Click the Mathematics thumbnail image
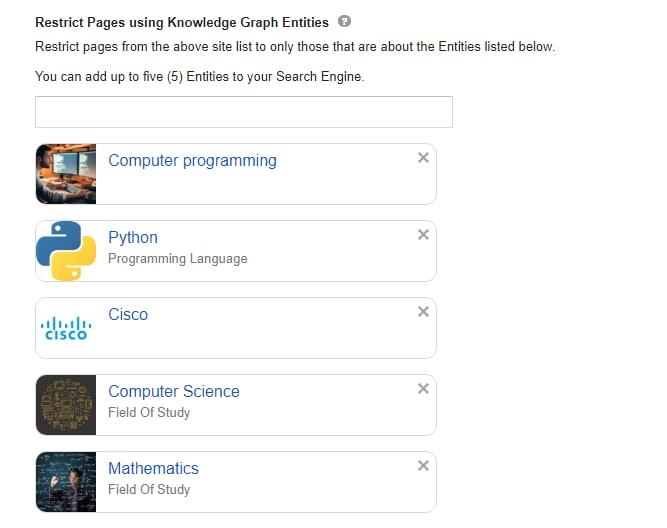Screen dimensions: 667x528 click(66, 482)
